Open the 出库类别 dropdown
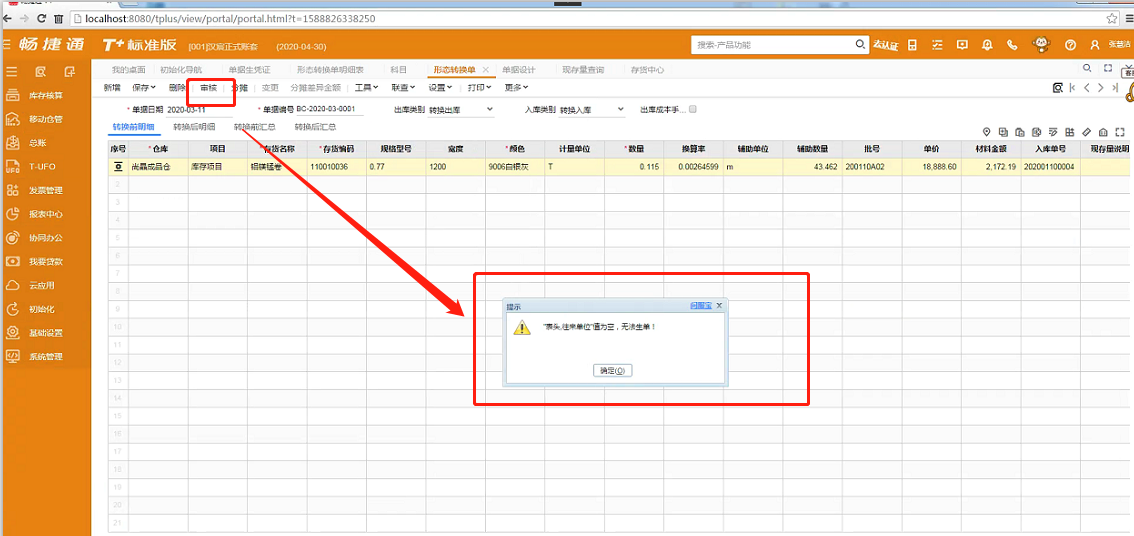 (x=461, y=110)
